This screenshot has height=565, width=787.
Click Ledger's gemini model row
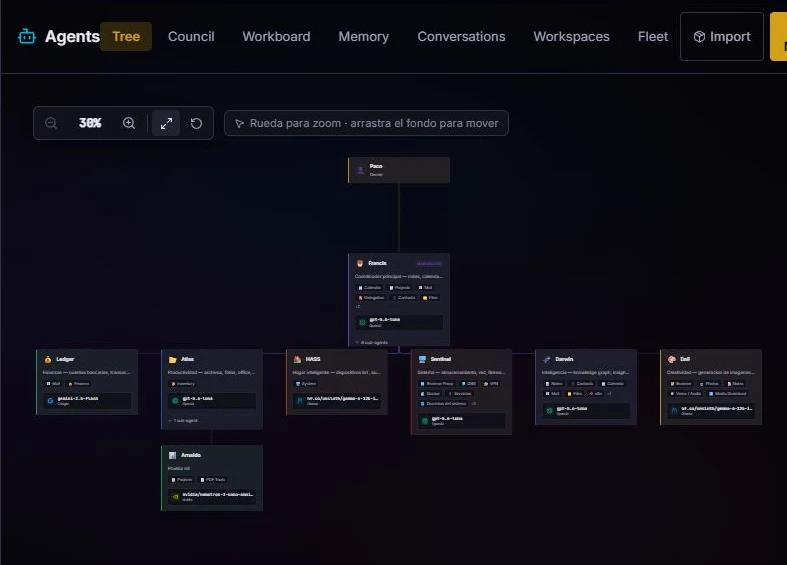coord(87,401)
